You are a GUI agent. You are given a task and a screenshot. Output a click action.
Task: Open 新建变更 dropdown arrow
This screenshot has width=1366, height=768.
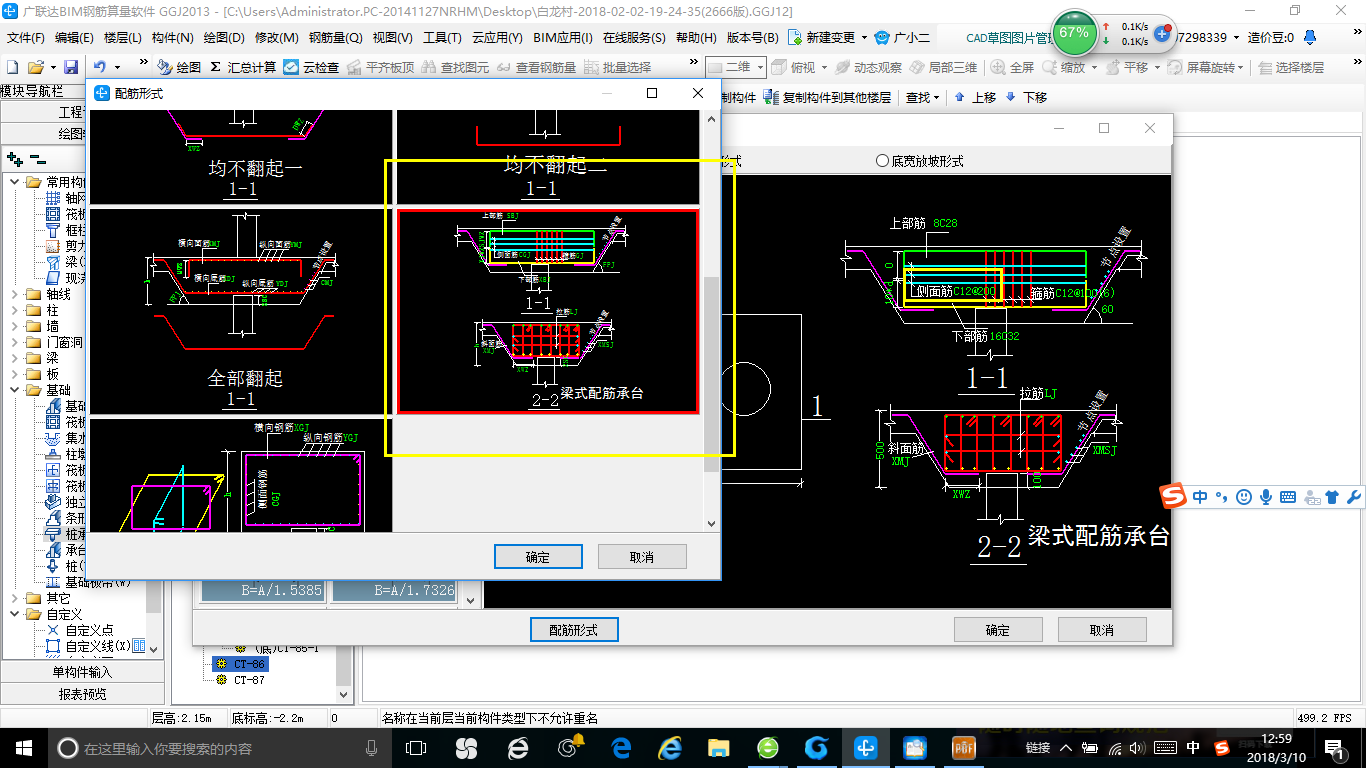864,37
